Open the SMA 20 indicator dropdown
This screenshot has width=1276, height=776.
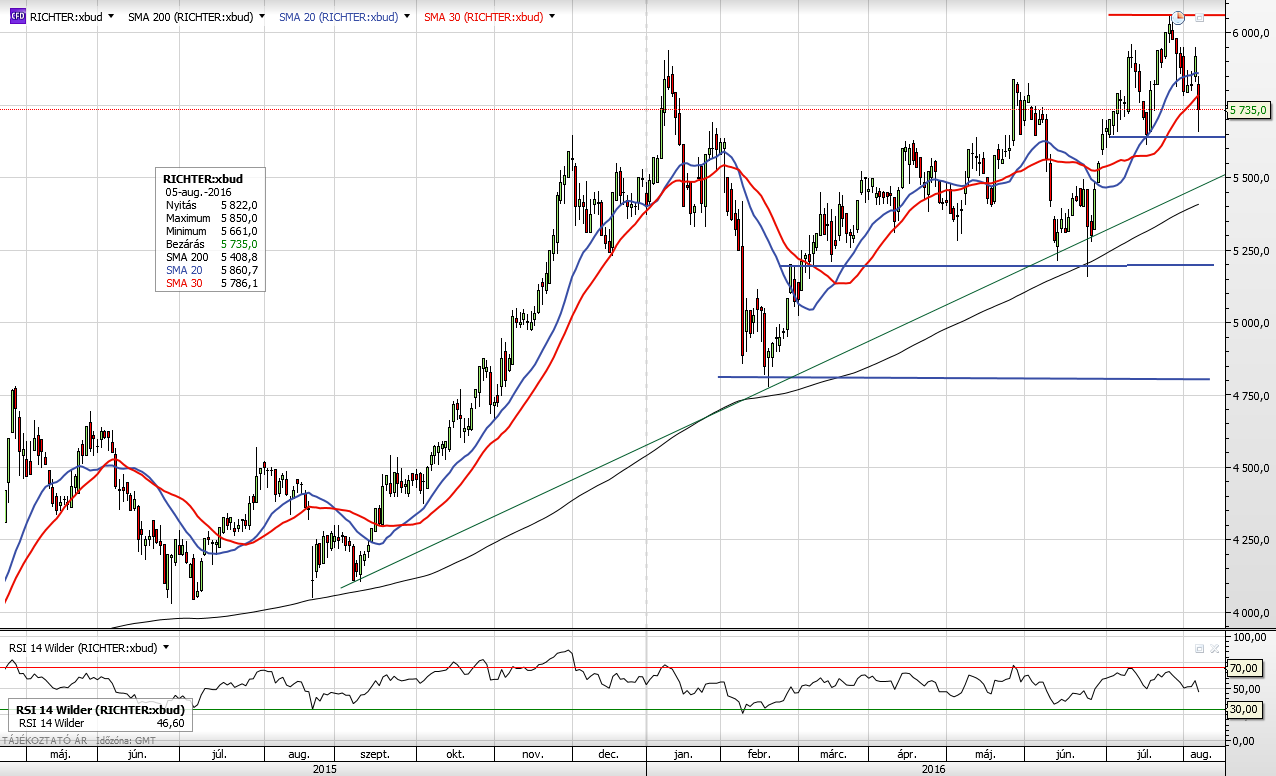tap(406, 17)
